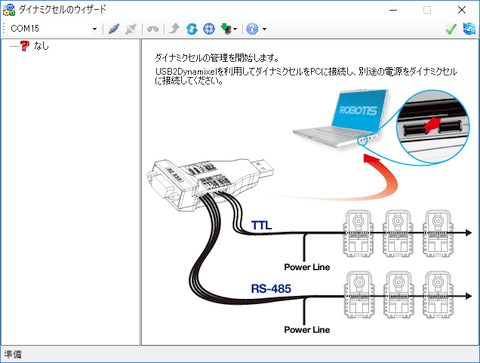This screenshot has width=480, height=363.
Task: Click the blue circular arrows recovery icon
Action: point(192,29)
